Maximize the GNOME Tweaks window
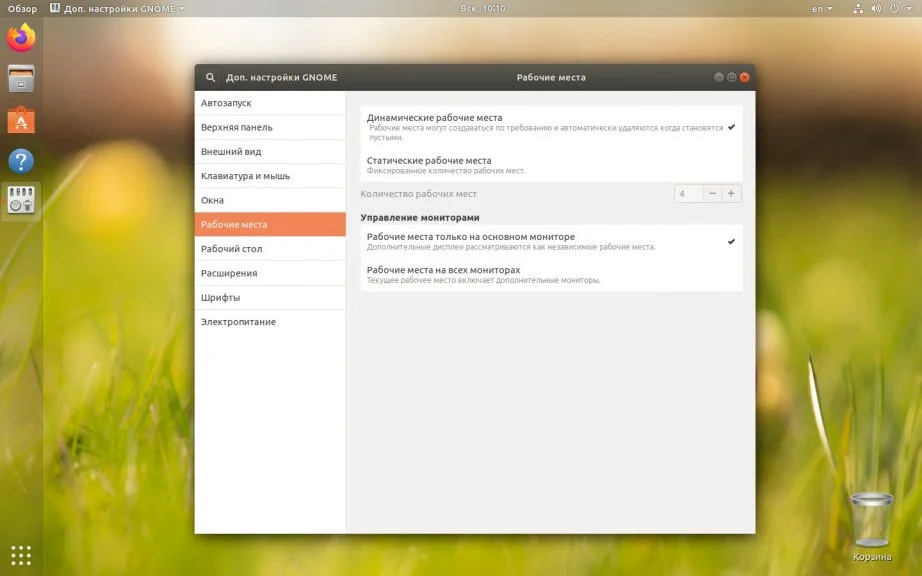This screenshot has height=576, width=922. click(731, 77)
